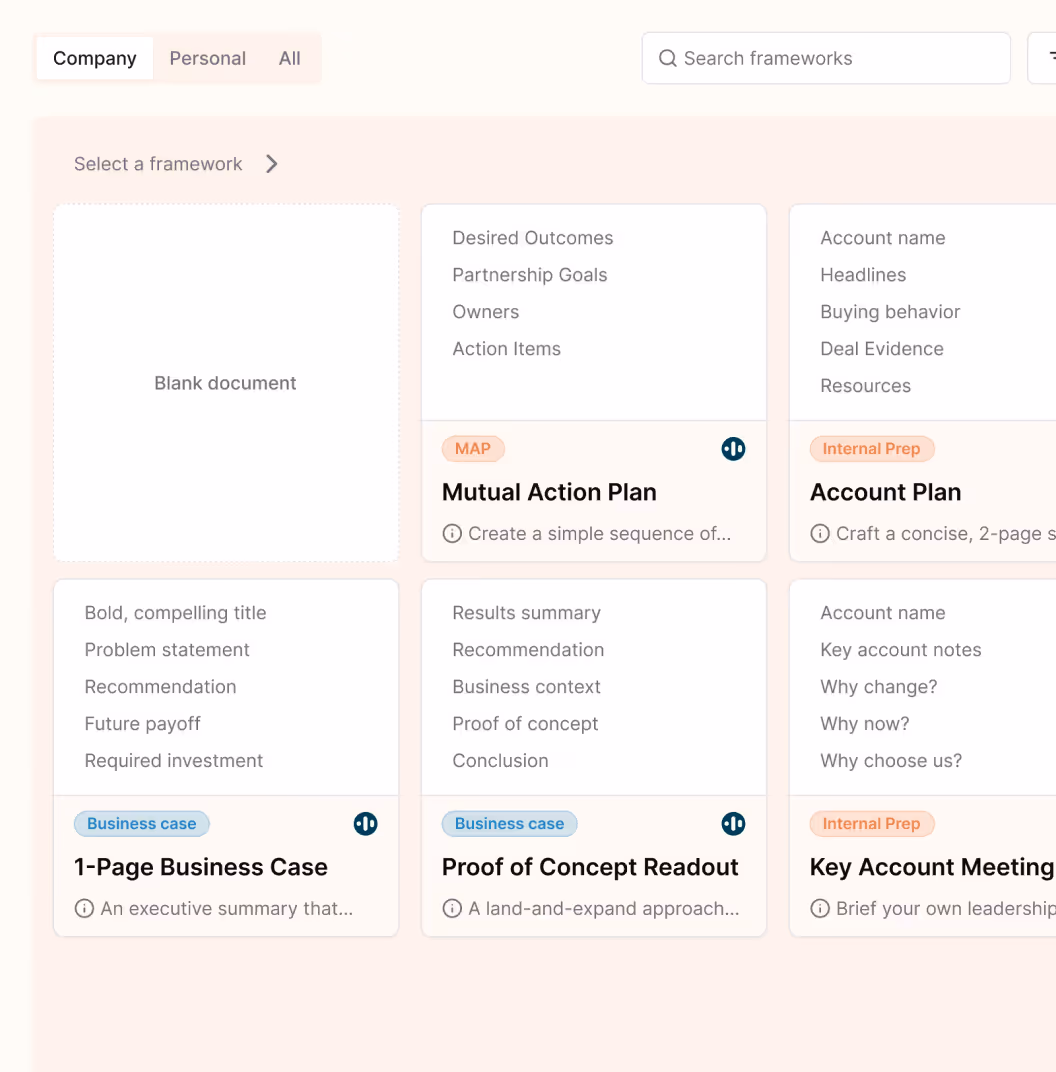Click Required investment text
Viewport: 1056px width, 1072px height.
coord(174,760)
